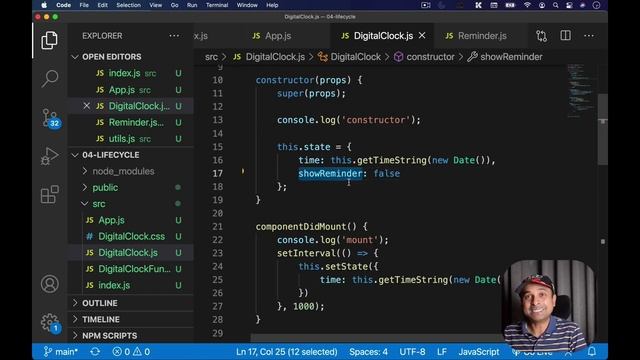The height and width of the screenshot is (360, 640).
Task: Open Control Center in menu bar
Action: pos(569,5)
